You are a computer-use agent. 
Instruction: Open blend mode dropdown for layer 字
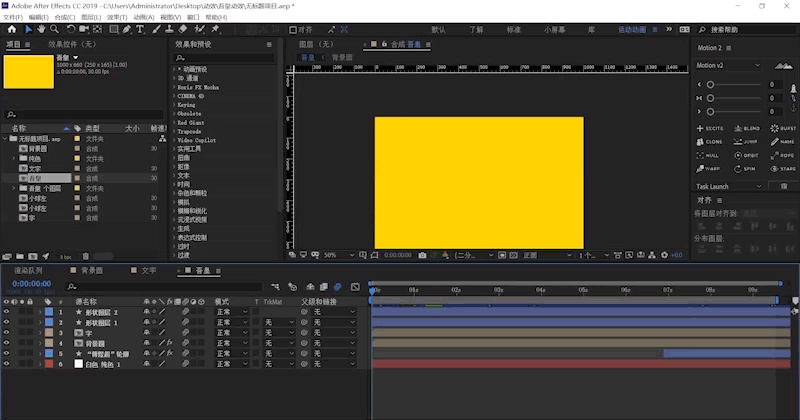[231, 333]
